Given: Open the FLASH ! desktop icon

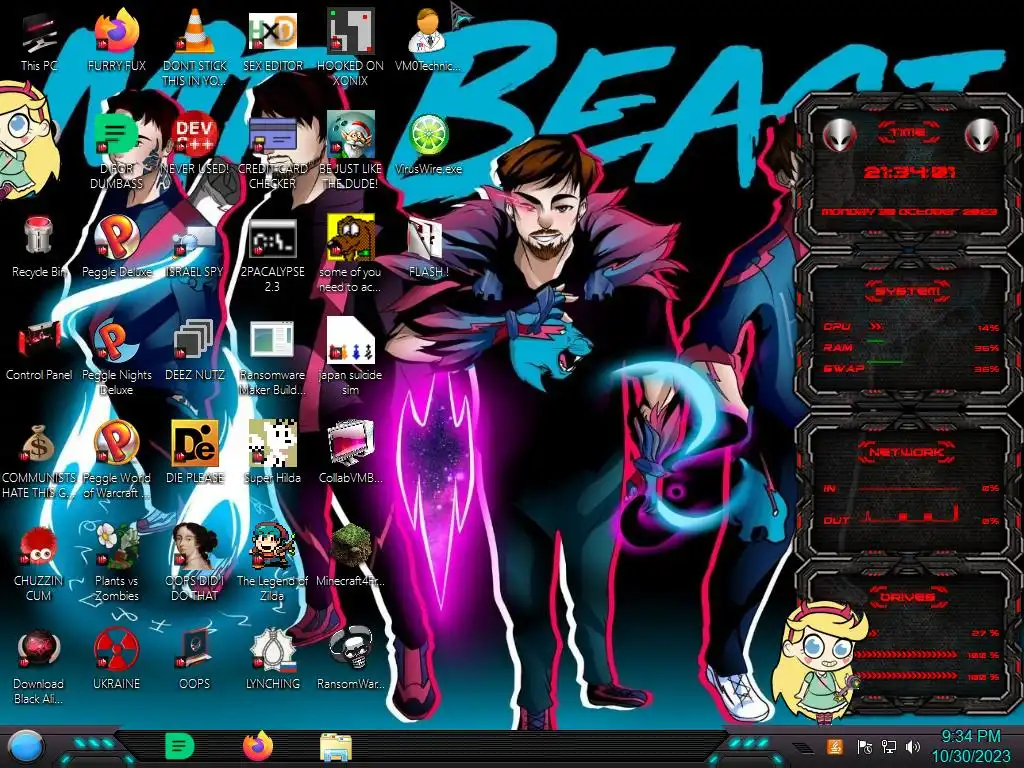Looking at the screenshot, I should pos(428,247).
